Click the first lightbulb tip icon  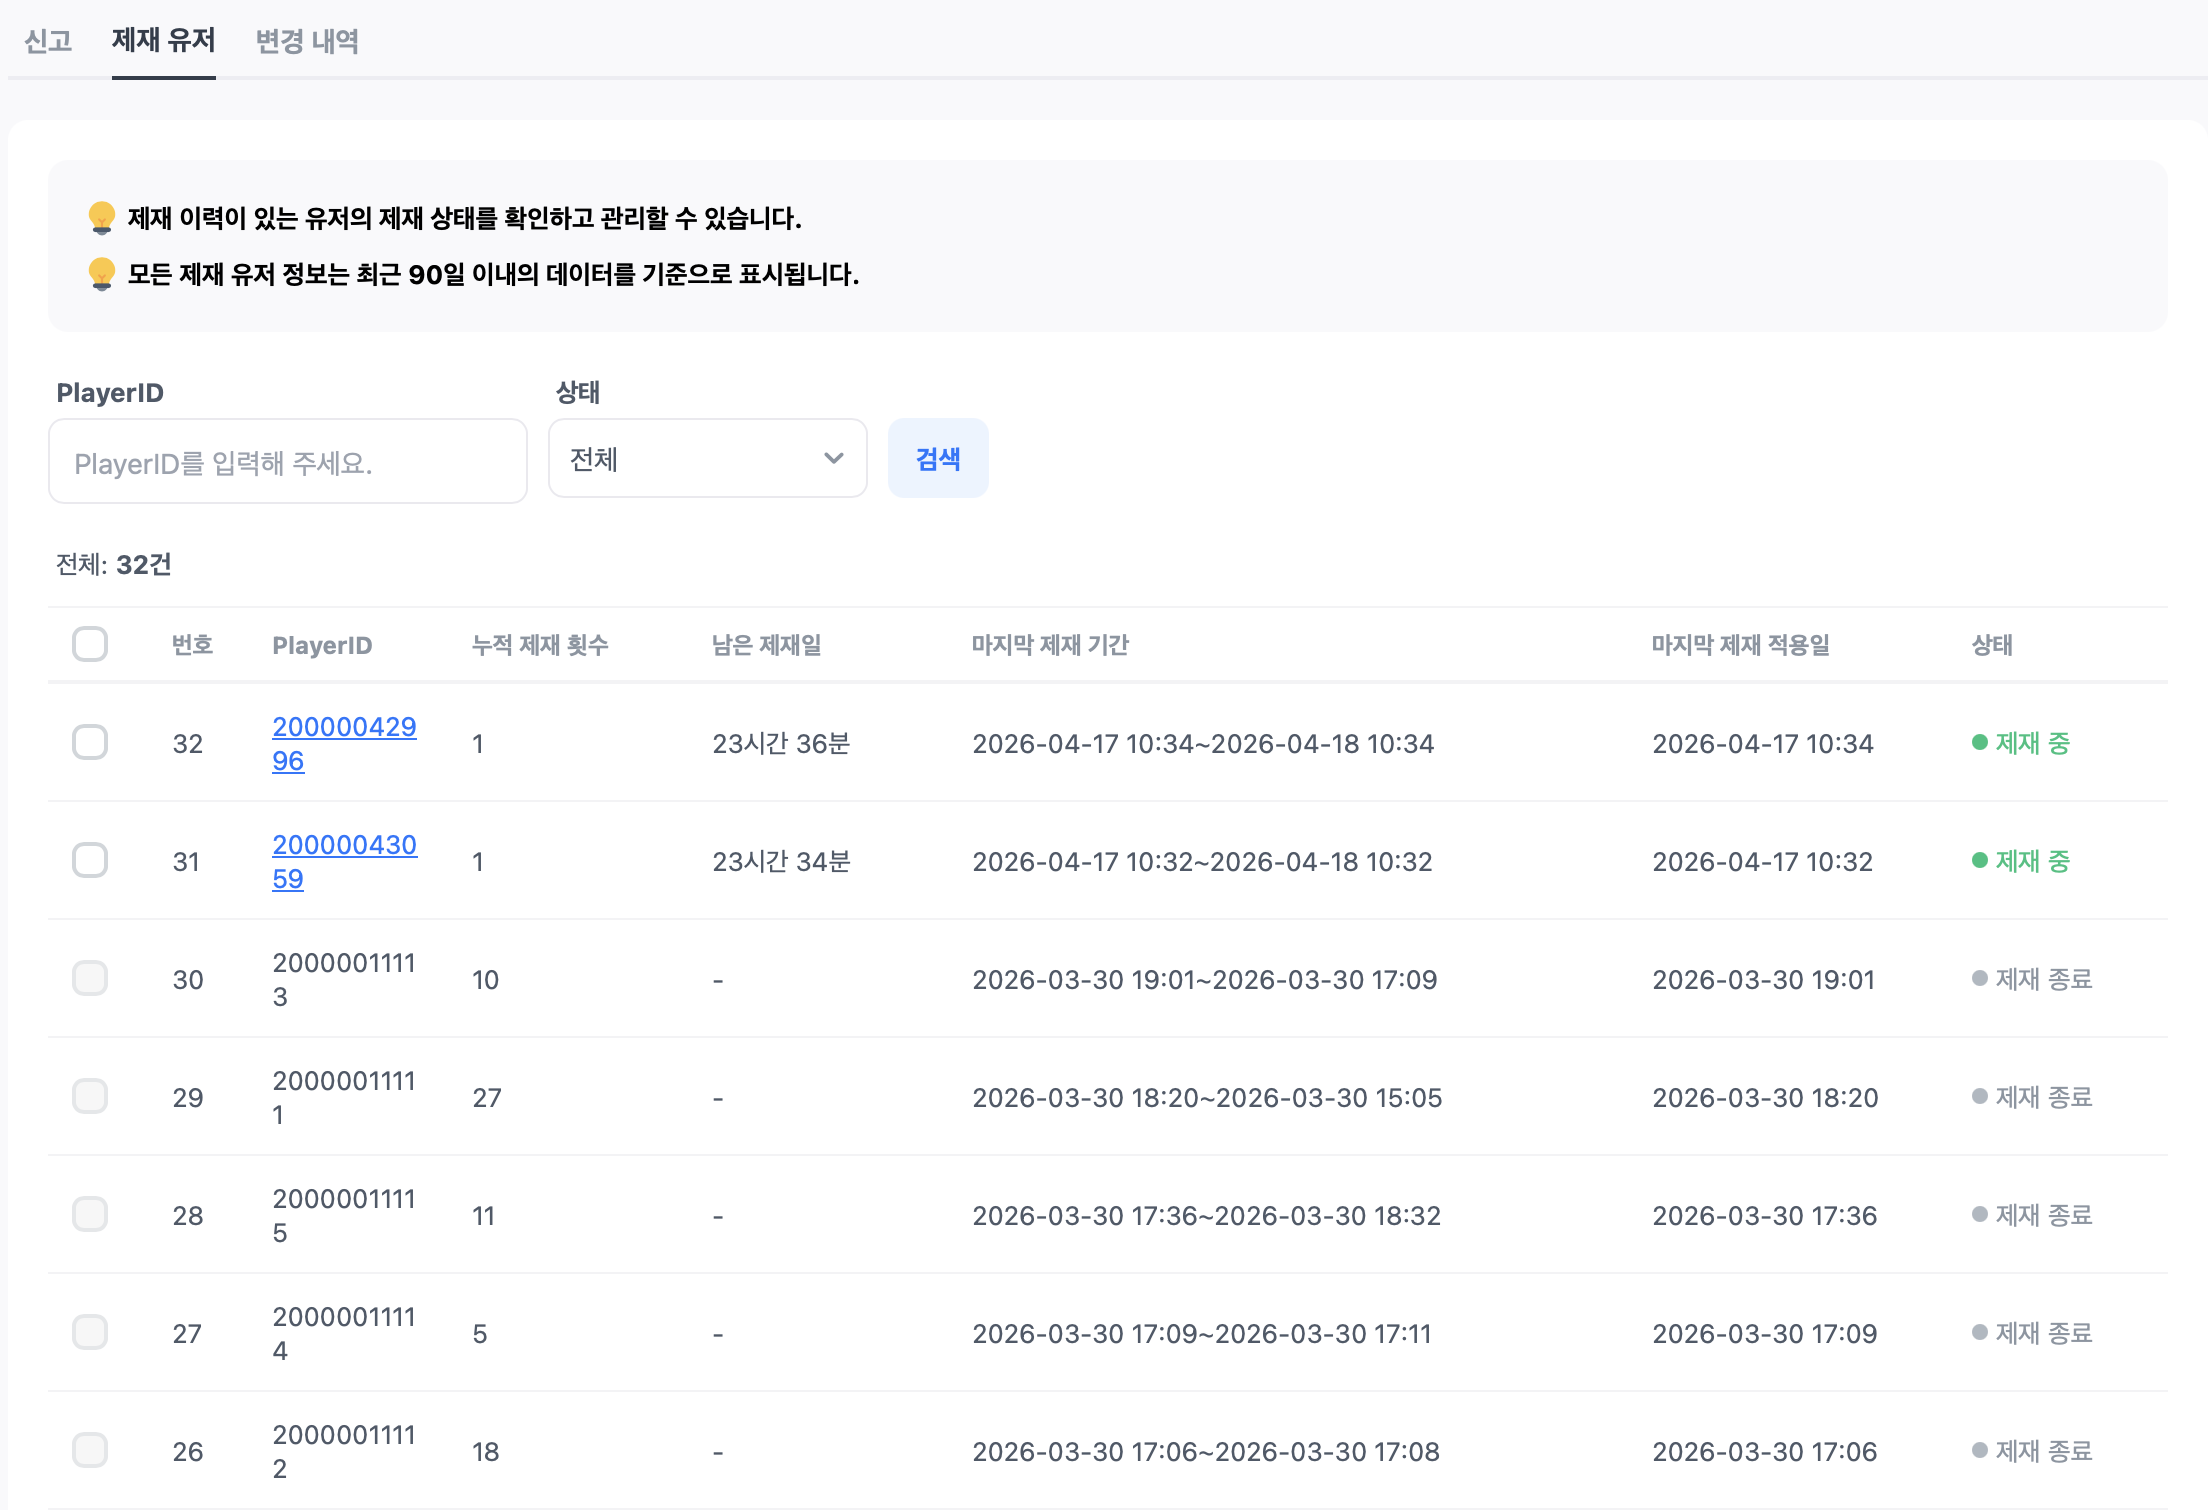point(101,217)
